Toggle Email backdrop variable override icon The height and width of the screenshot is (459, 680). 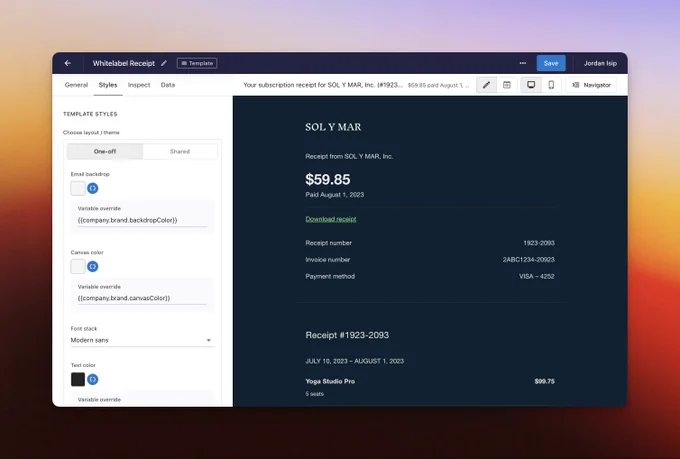[x=93, y=188]
